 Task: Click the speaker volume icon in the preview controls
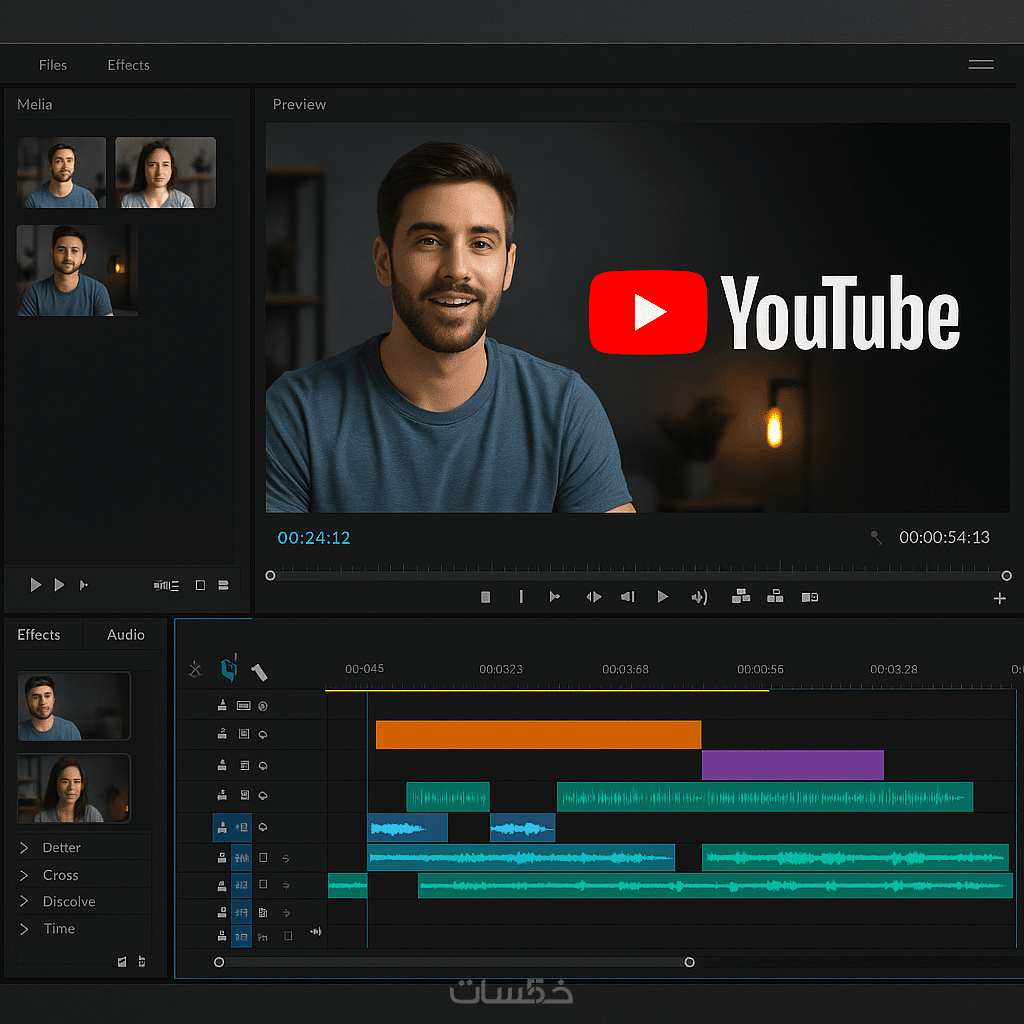click(699, 597)
